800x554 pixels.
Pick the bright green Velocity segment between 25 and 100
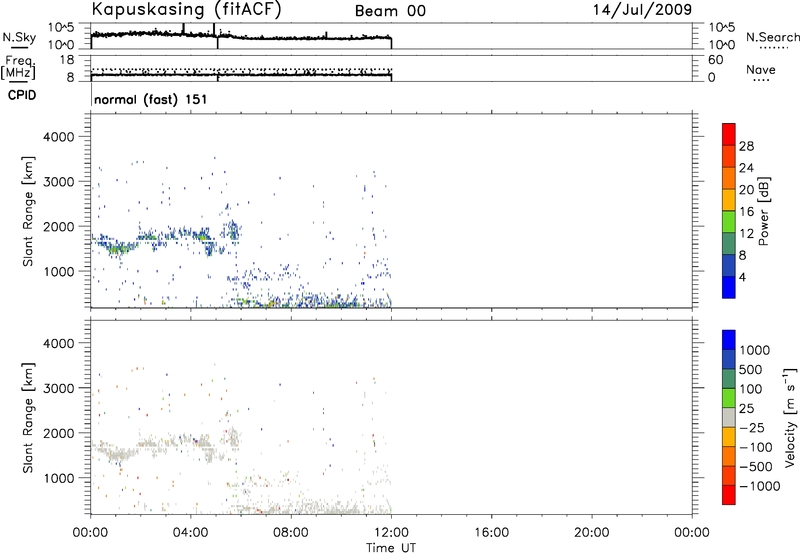pos(729,398)
